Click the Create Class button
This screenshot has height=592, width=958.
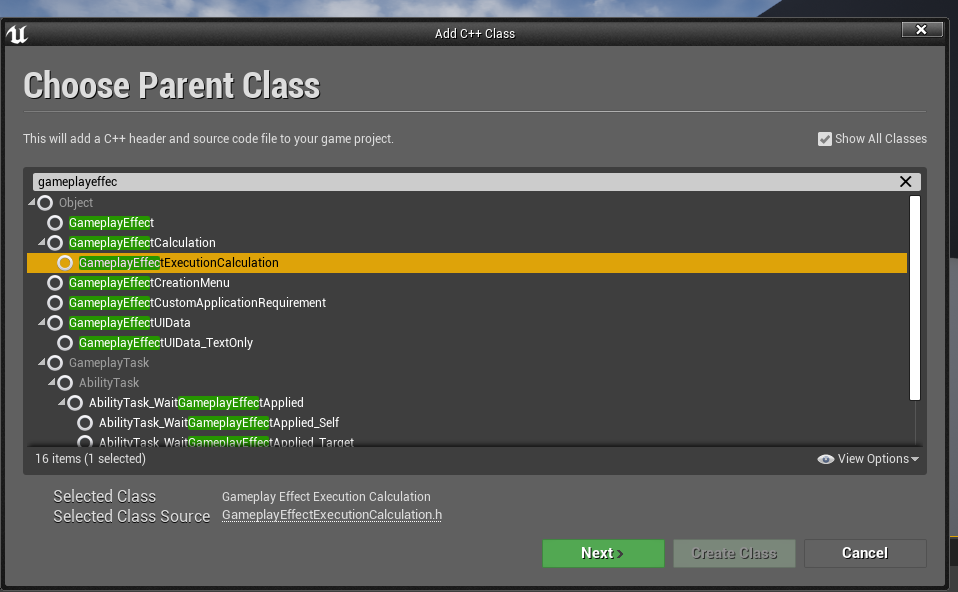click(734, 554)
